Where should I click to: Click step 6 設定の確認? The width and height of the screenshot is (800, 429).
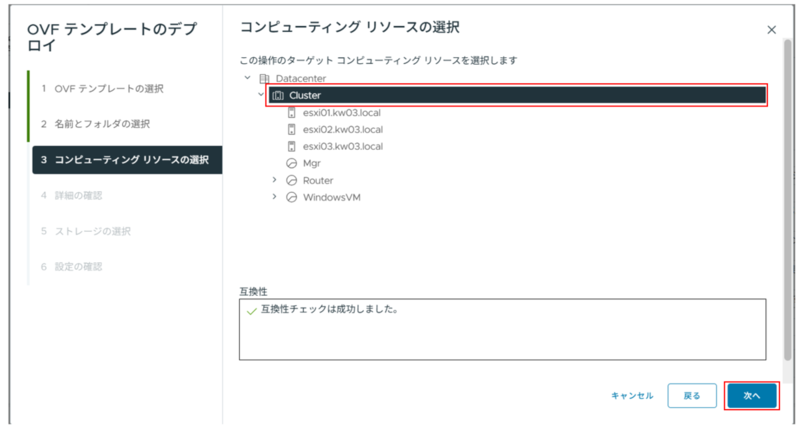click(71, 267)
